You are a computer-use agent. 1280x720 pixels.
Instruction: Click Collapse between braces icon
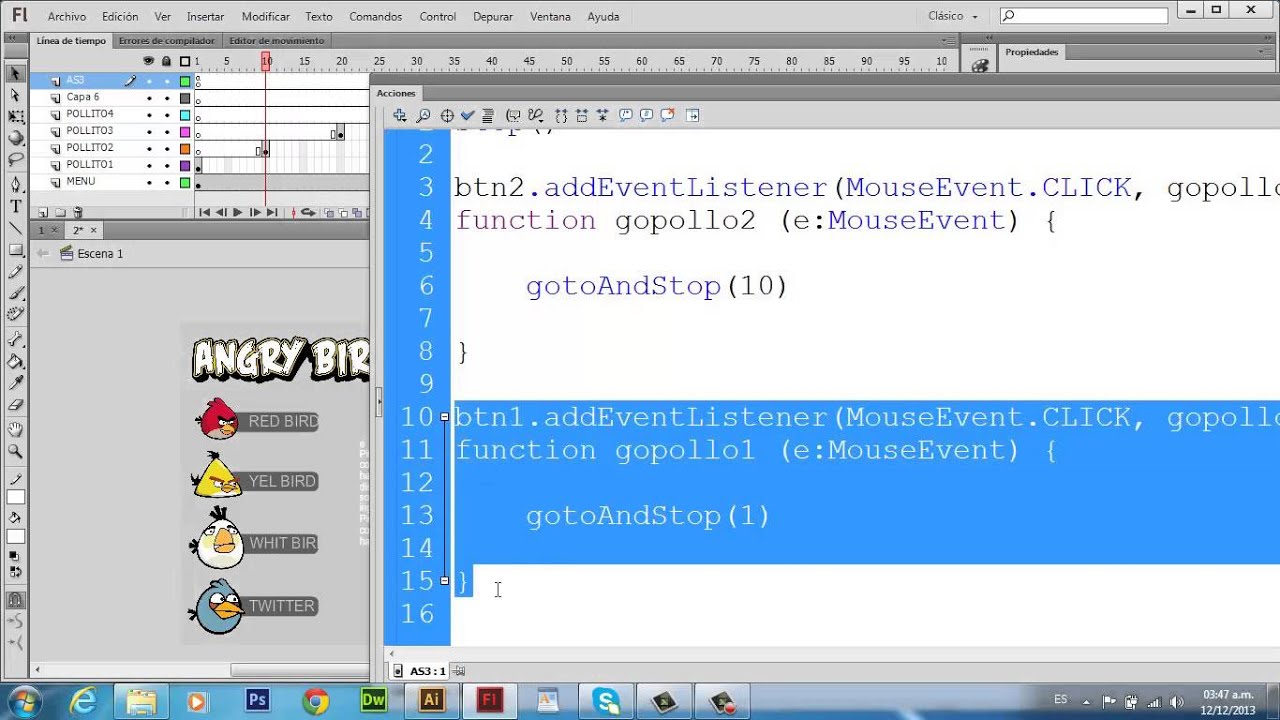561,115
